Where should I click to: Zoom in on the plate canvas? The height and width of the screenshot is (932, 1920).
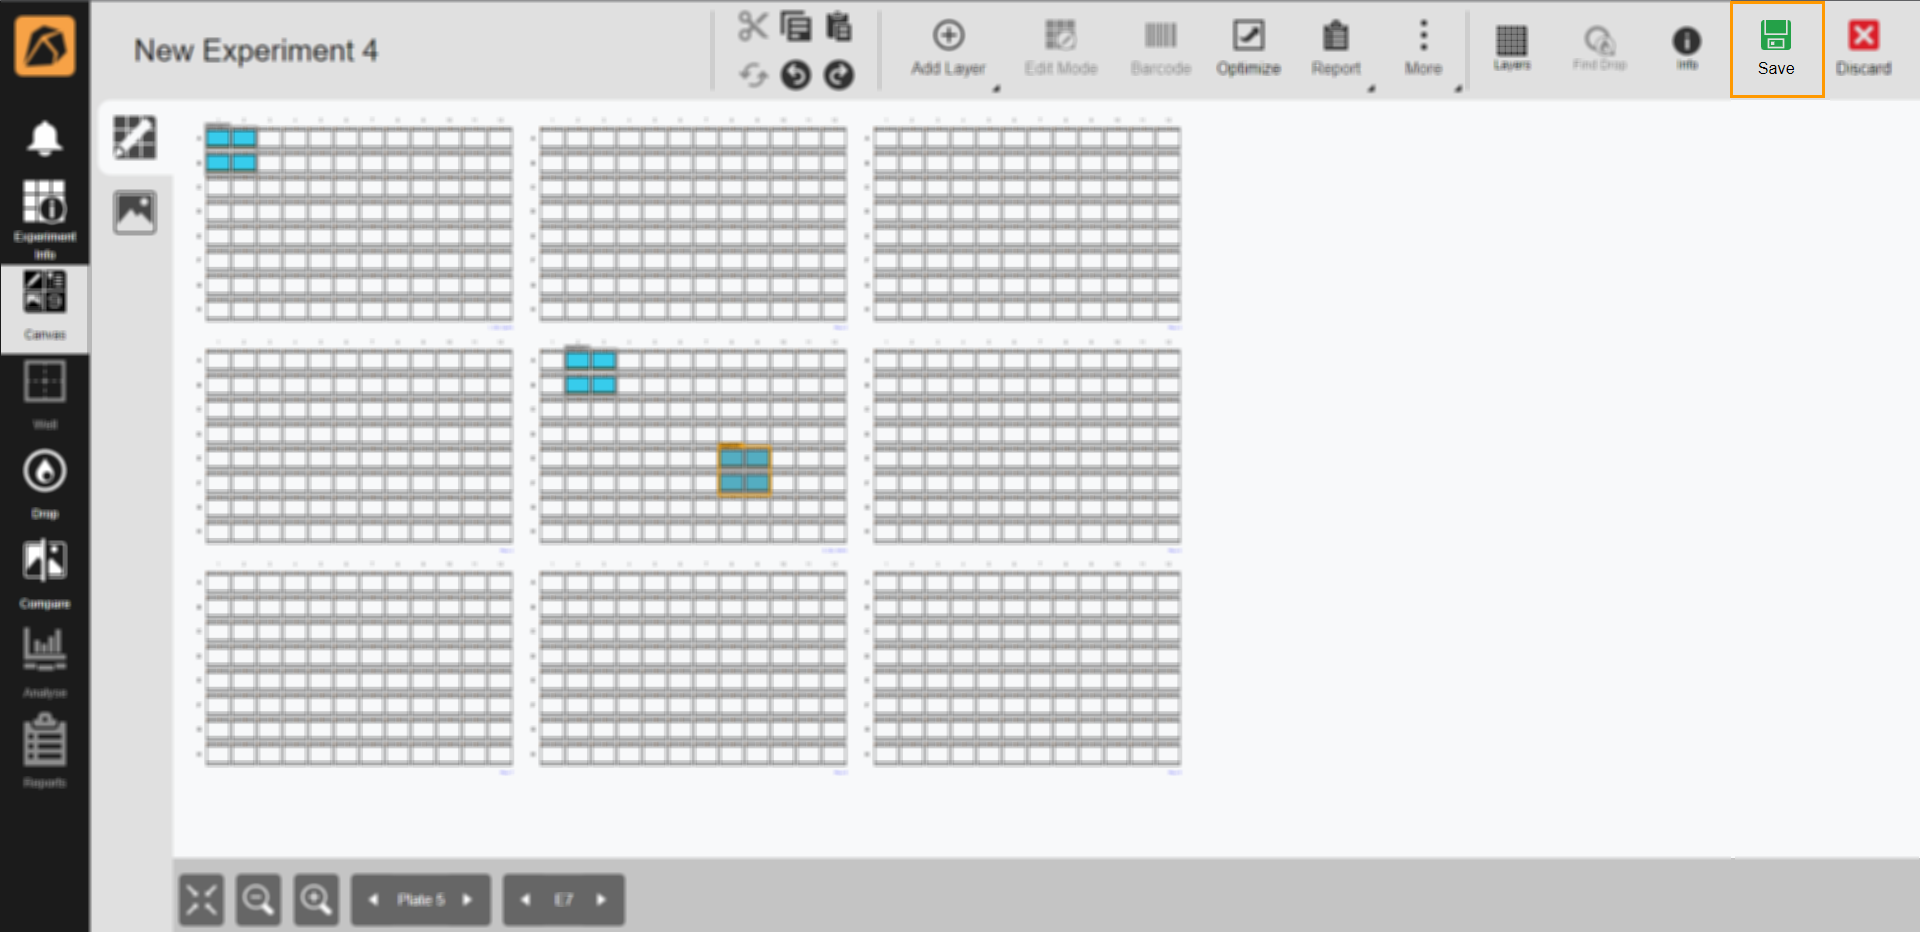coord(316,899)
